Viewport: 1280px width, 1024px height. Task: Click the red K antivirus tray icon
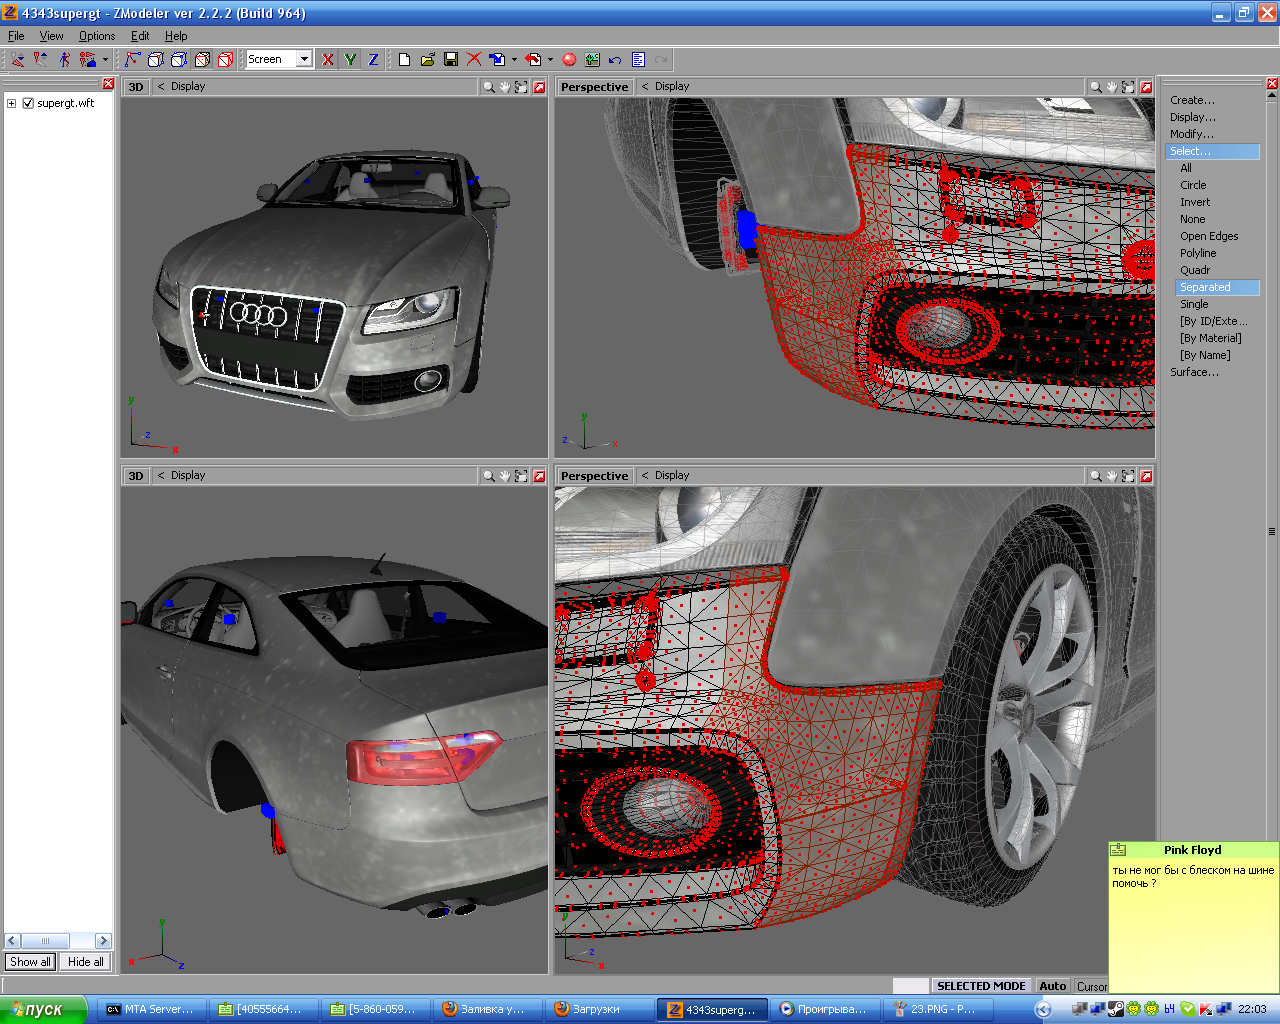(1205, 1009)
